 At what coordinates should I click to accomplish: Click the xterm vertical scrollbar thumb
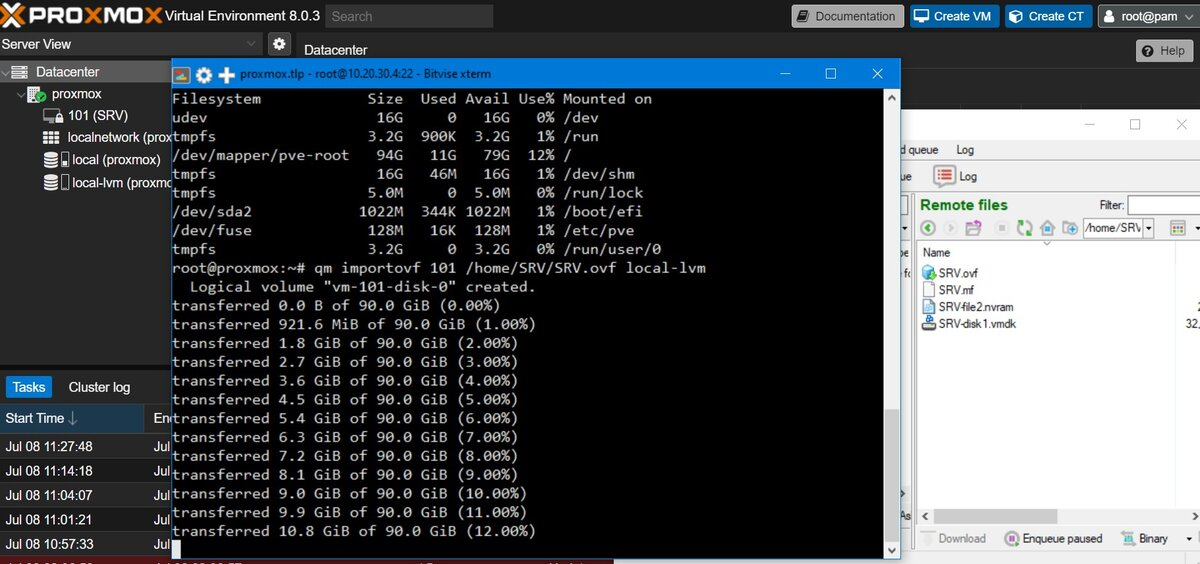891,475
